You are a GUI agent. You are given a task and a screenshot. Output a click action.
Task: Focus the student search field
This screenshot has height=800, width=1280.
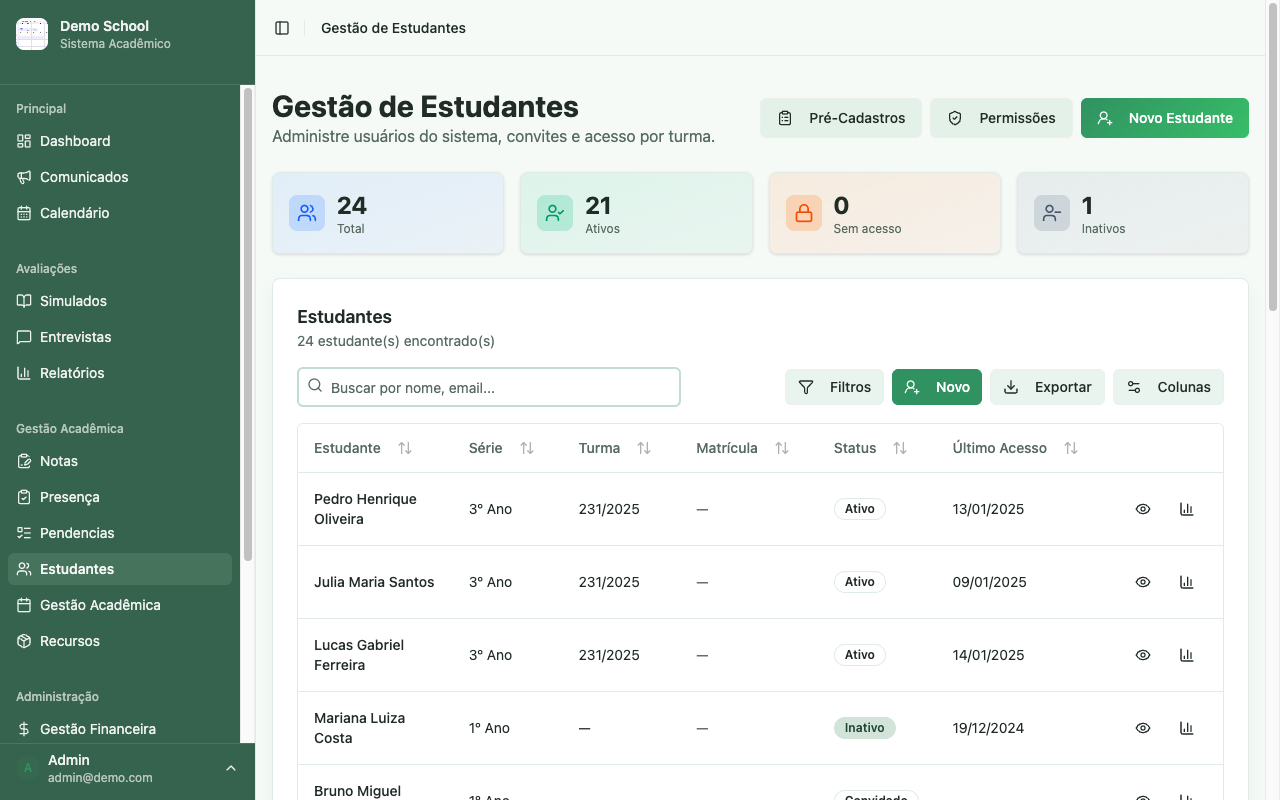click(x=489, y=387)
